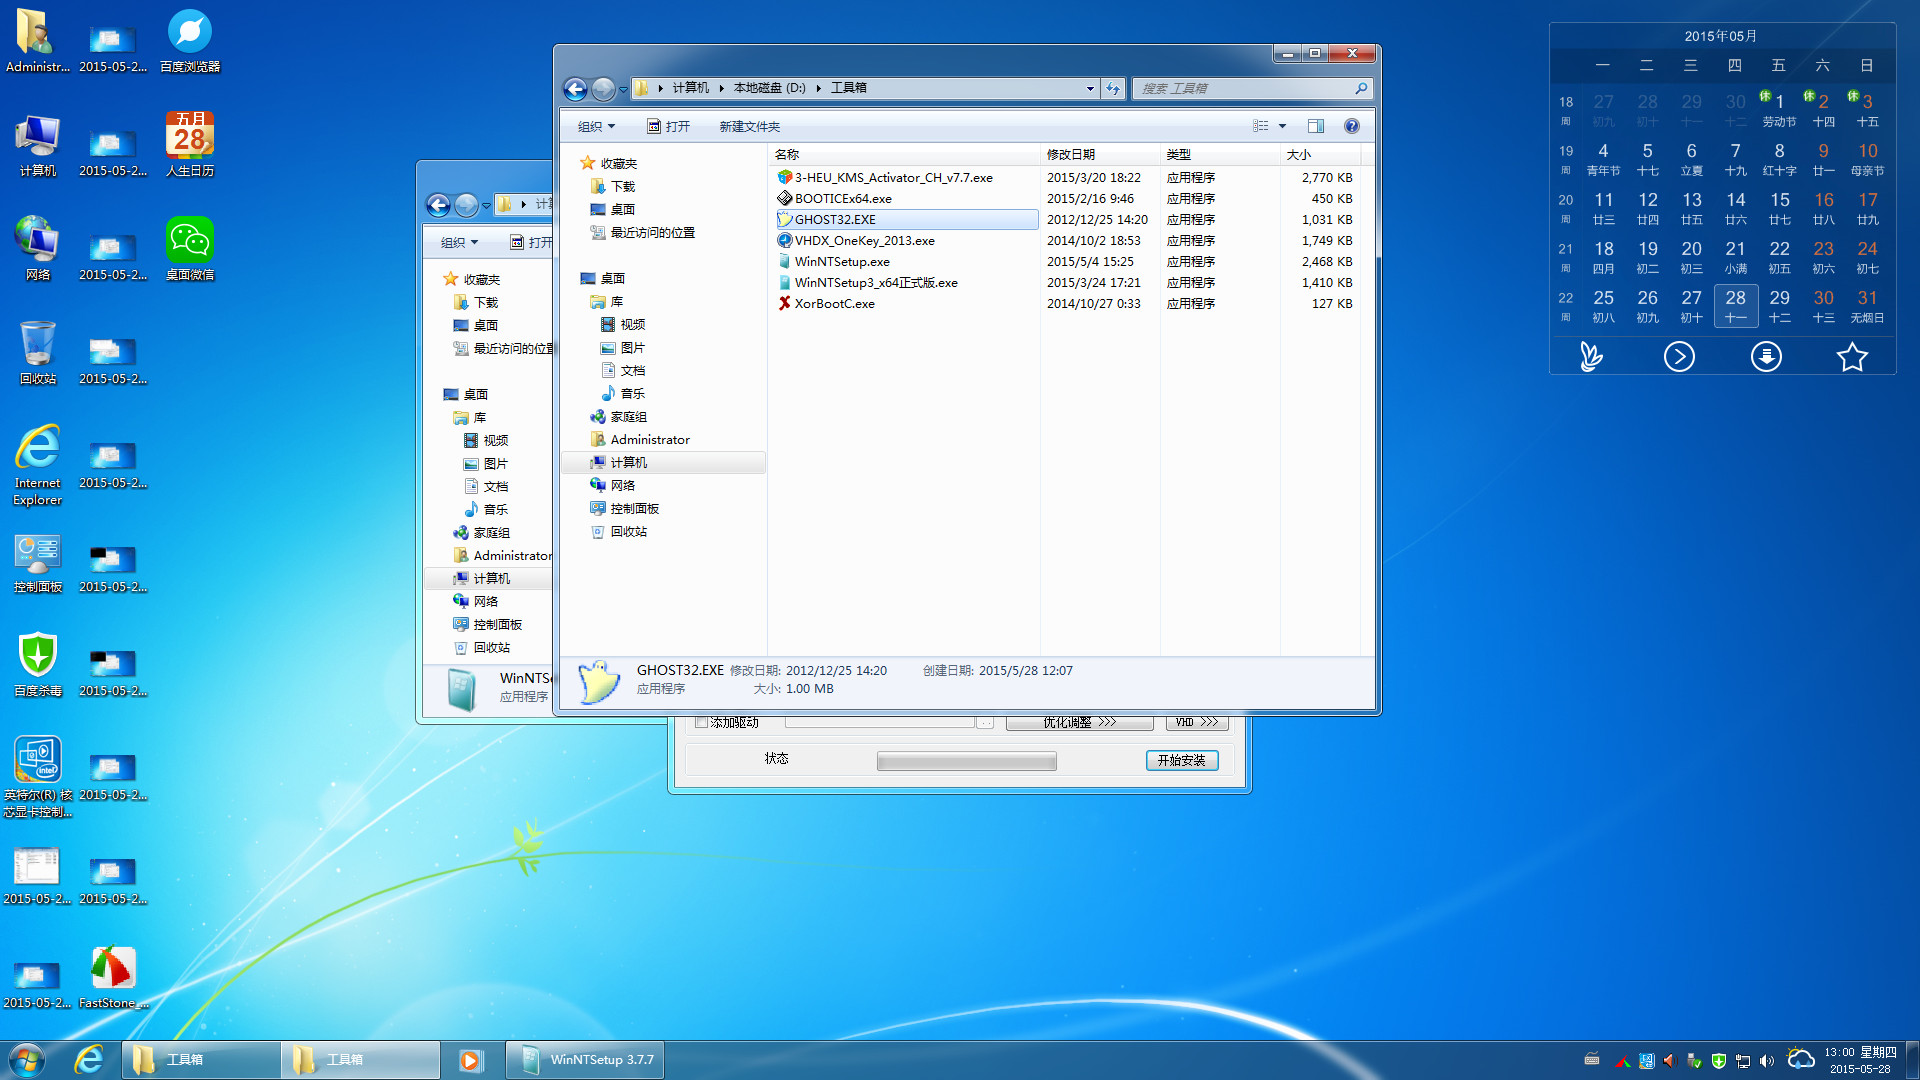Select the 计算机 desktop icon
1920x1080 pixels.
click(37, 144)
